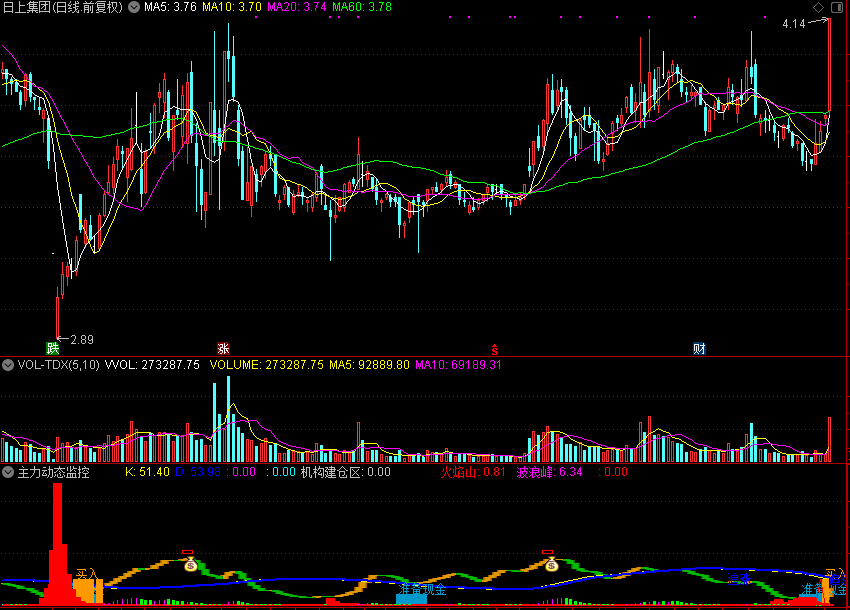Click the 波浪峰: 6.34 label
This screenshot has height=610, width=850.
click(549, 472)
